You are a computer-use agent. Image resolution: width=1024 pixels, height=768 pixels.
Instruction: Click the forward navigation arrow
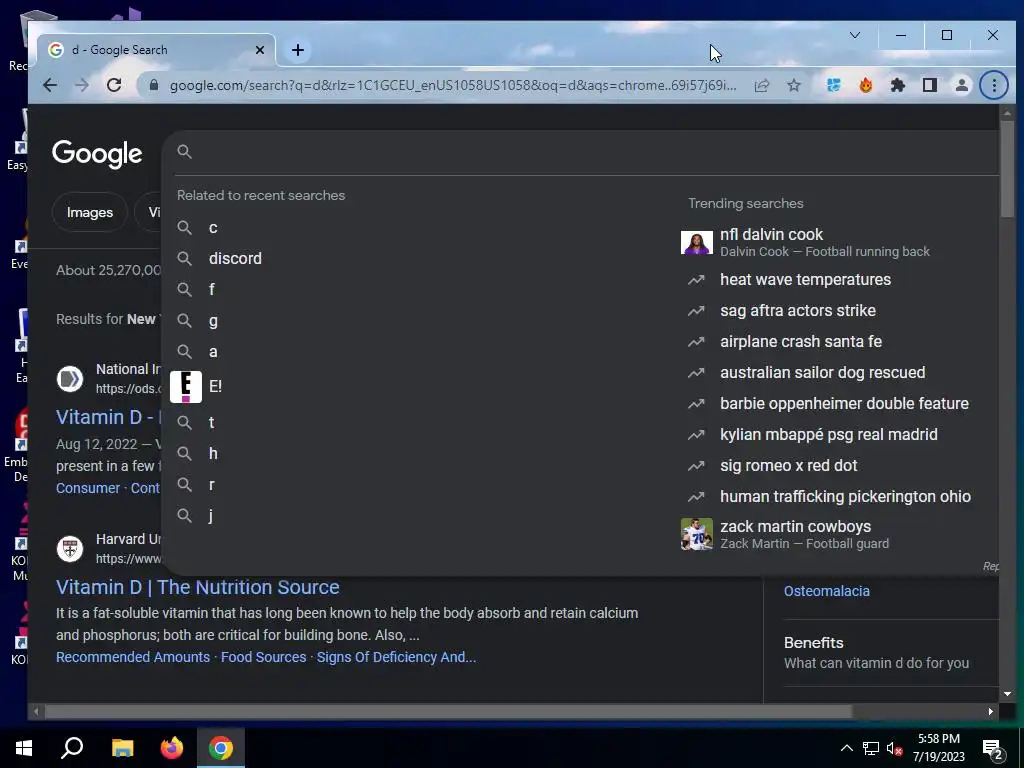[x=82, y=85]
